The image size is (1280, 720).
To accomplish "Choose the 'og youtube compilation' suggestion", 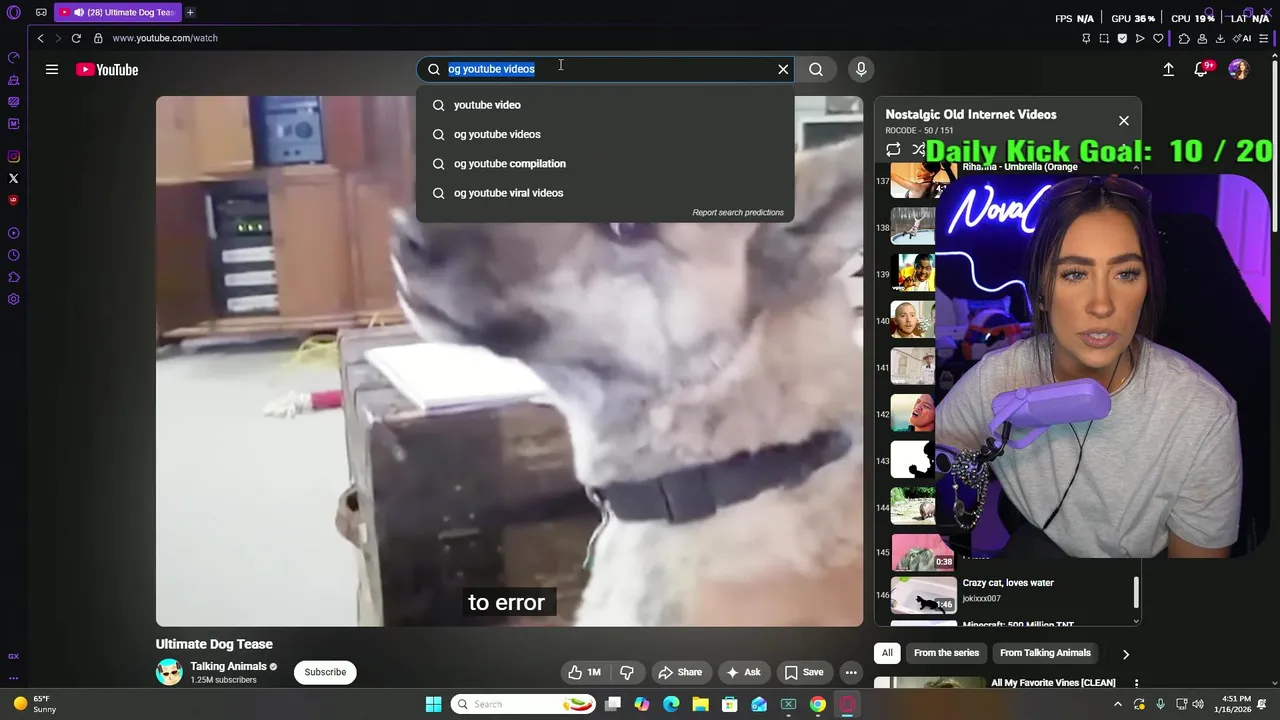I will 605,164.
